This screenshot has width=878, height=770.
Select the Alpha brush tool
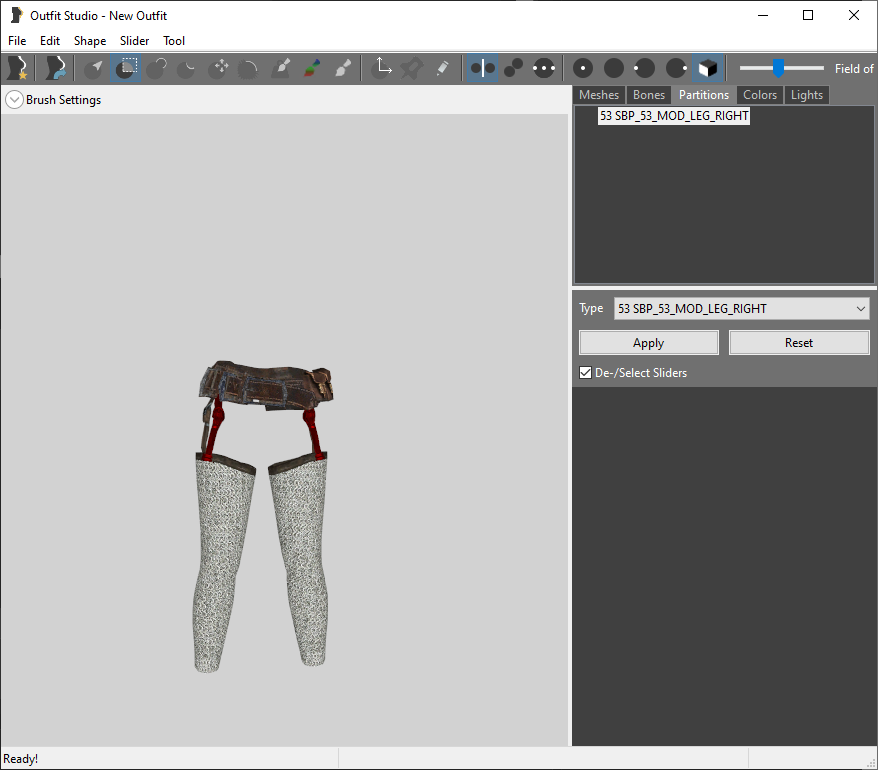[x=342, y=68]
